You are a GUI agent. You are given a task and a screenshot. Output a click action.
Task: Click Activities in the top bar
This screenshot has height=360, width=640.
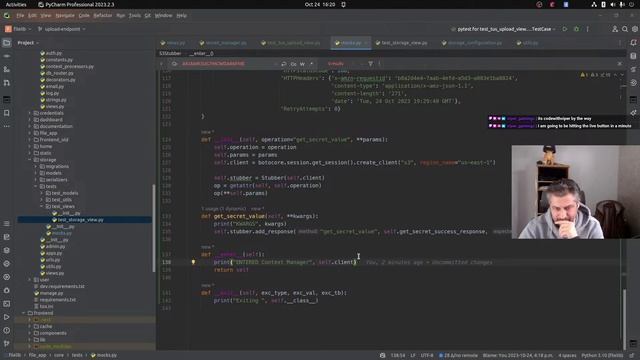pyautogui.click(x=16, y=4)
